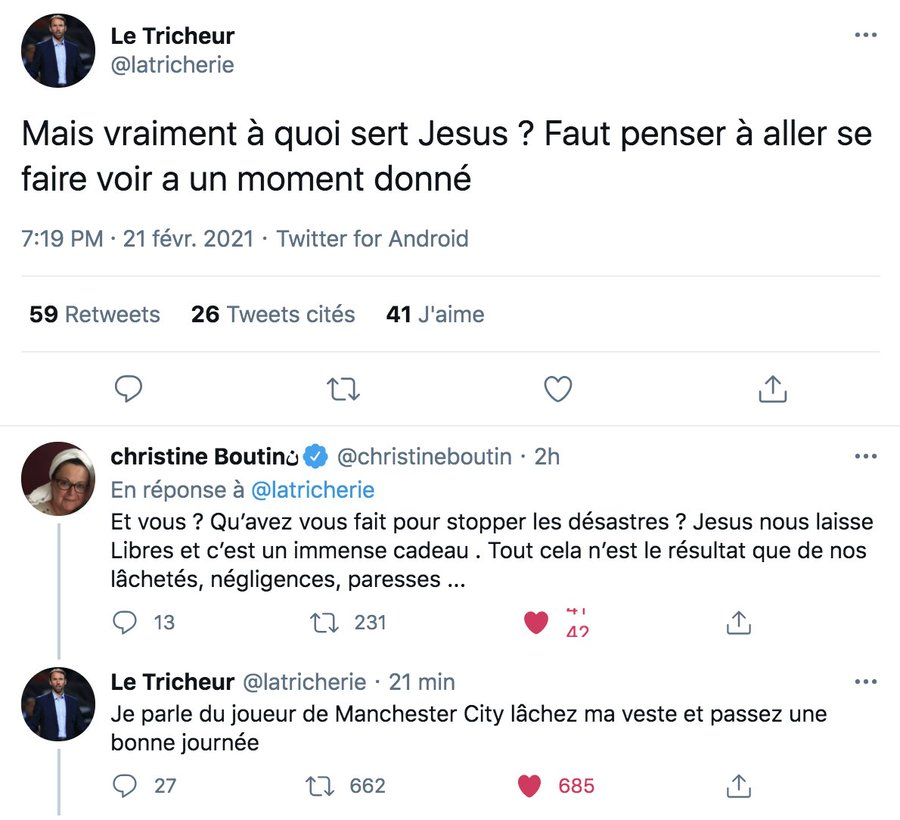Reply to Christine Boutin's tweet with 13 replies

point(125,623)
